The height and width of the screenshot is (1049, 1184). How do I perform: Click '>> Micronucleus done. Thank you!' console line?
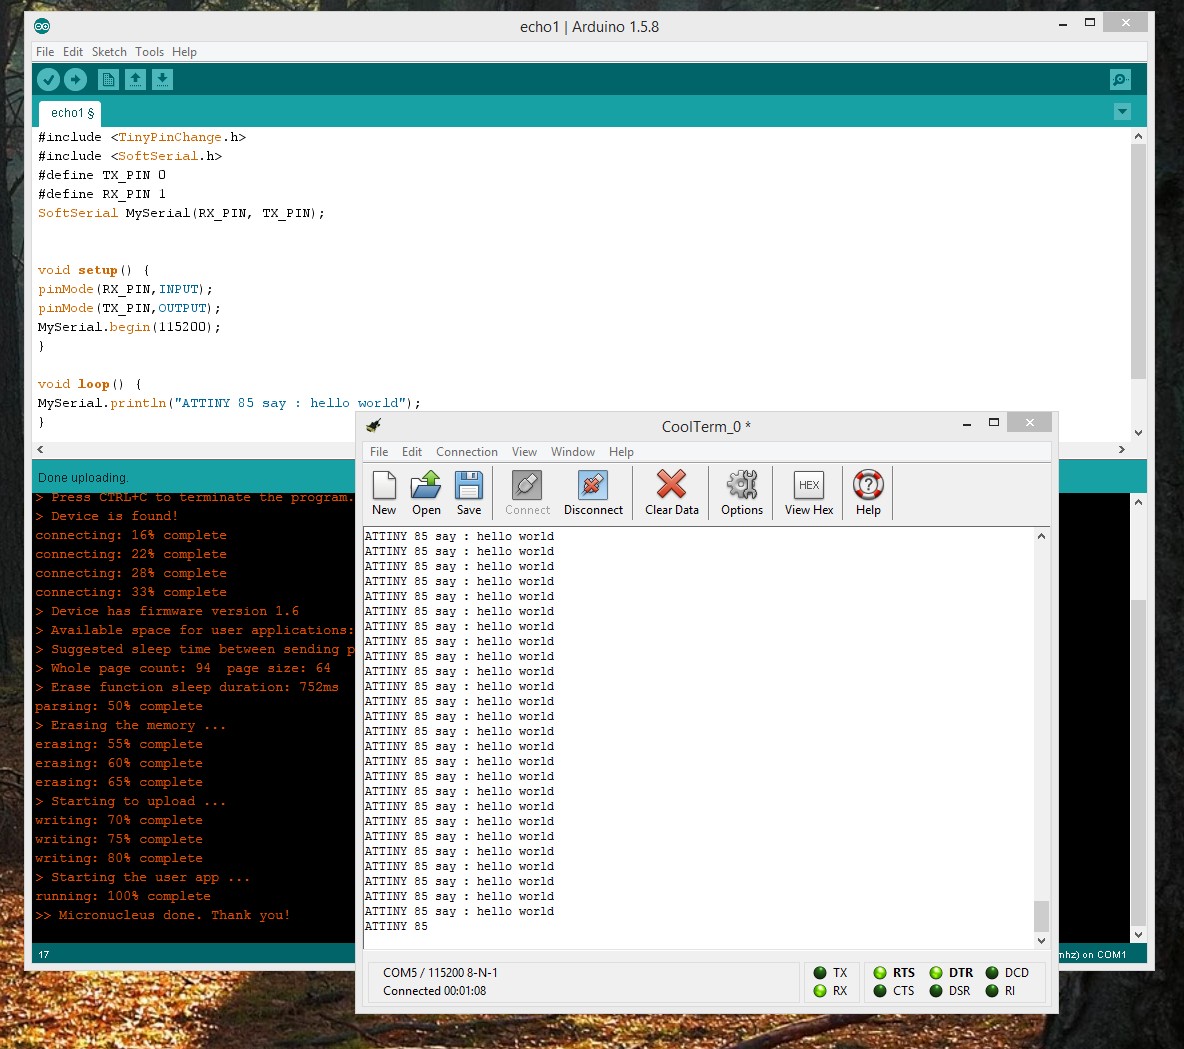162,915
